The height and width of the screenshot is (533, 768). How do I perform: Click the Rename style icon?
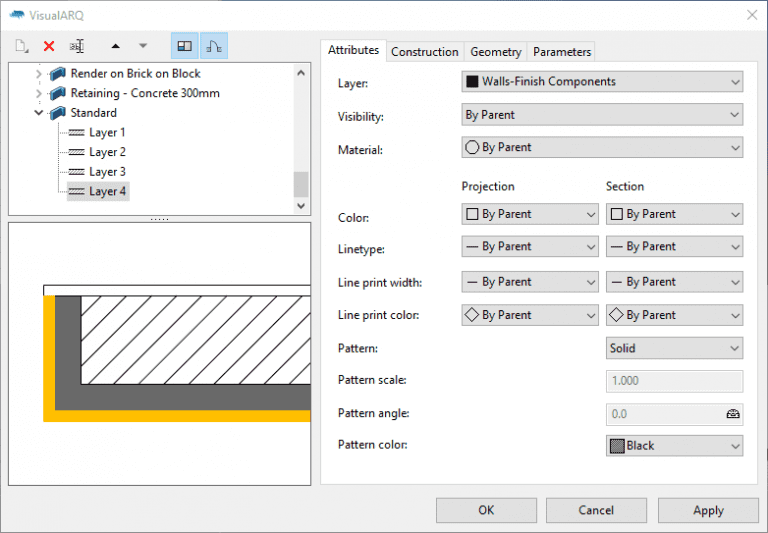click(x=77, y=46)
